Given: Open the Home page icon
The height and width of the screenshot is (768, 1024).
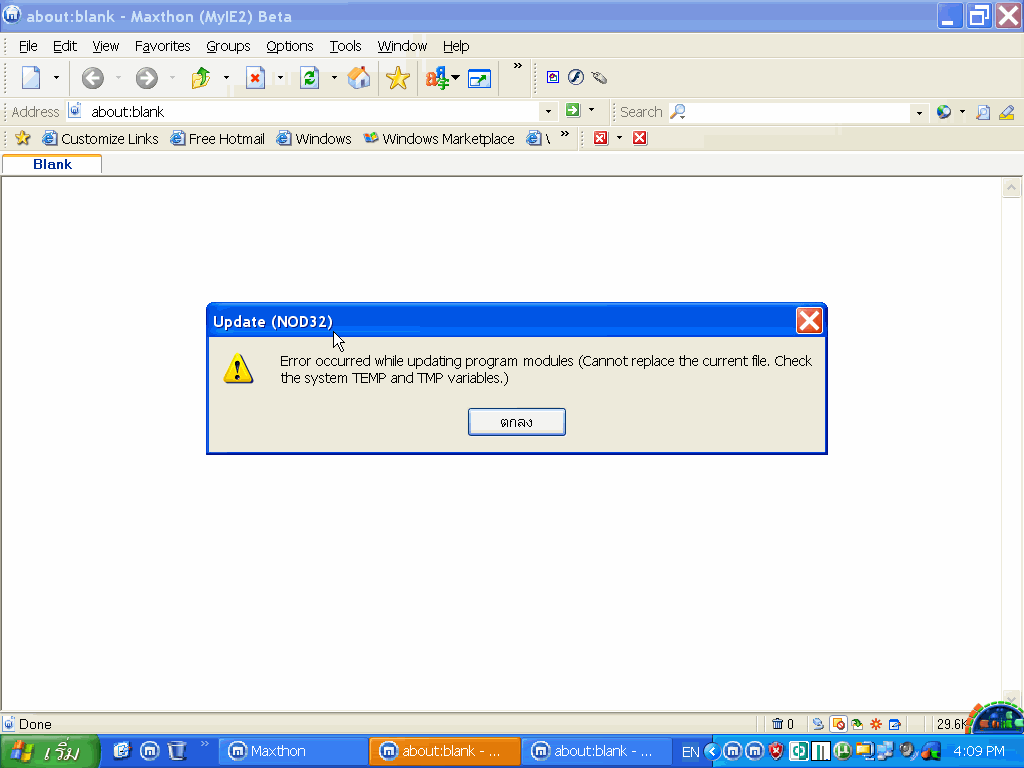Looking at the screenshot, I should 359,78.
